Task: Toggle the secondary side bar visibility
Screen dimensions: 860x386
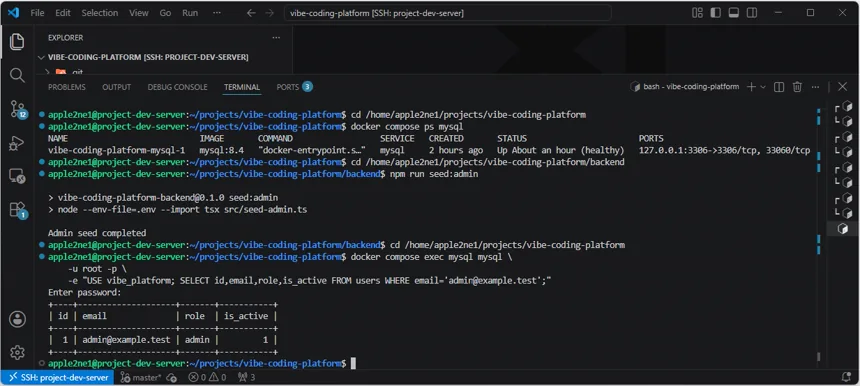Action: pyautogui.click(x=752, y=13)
